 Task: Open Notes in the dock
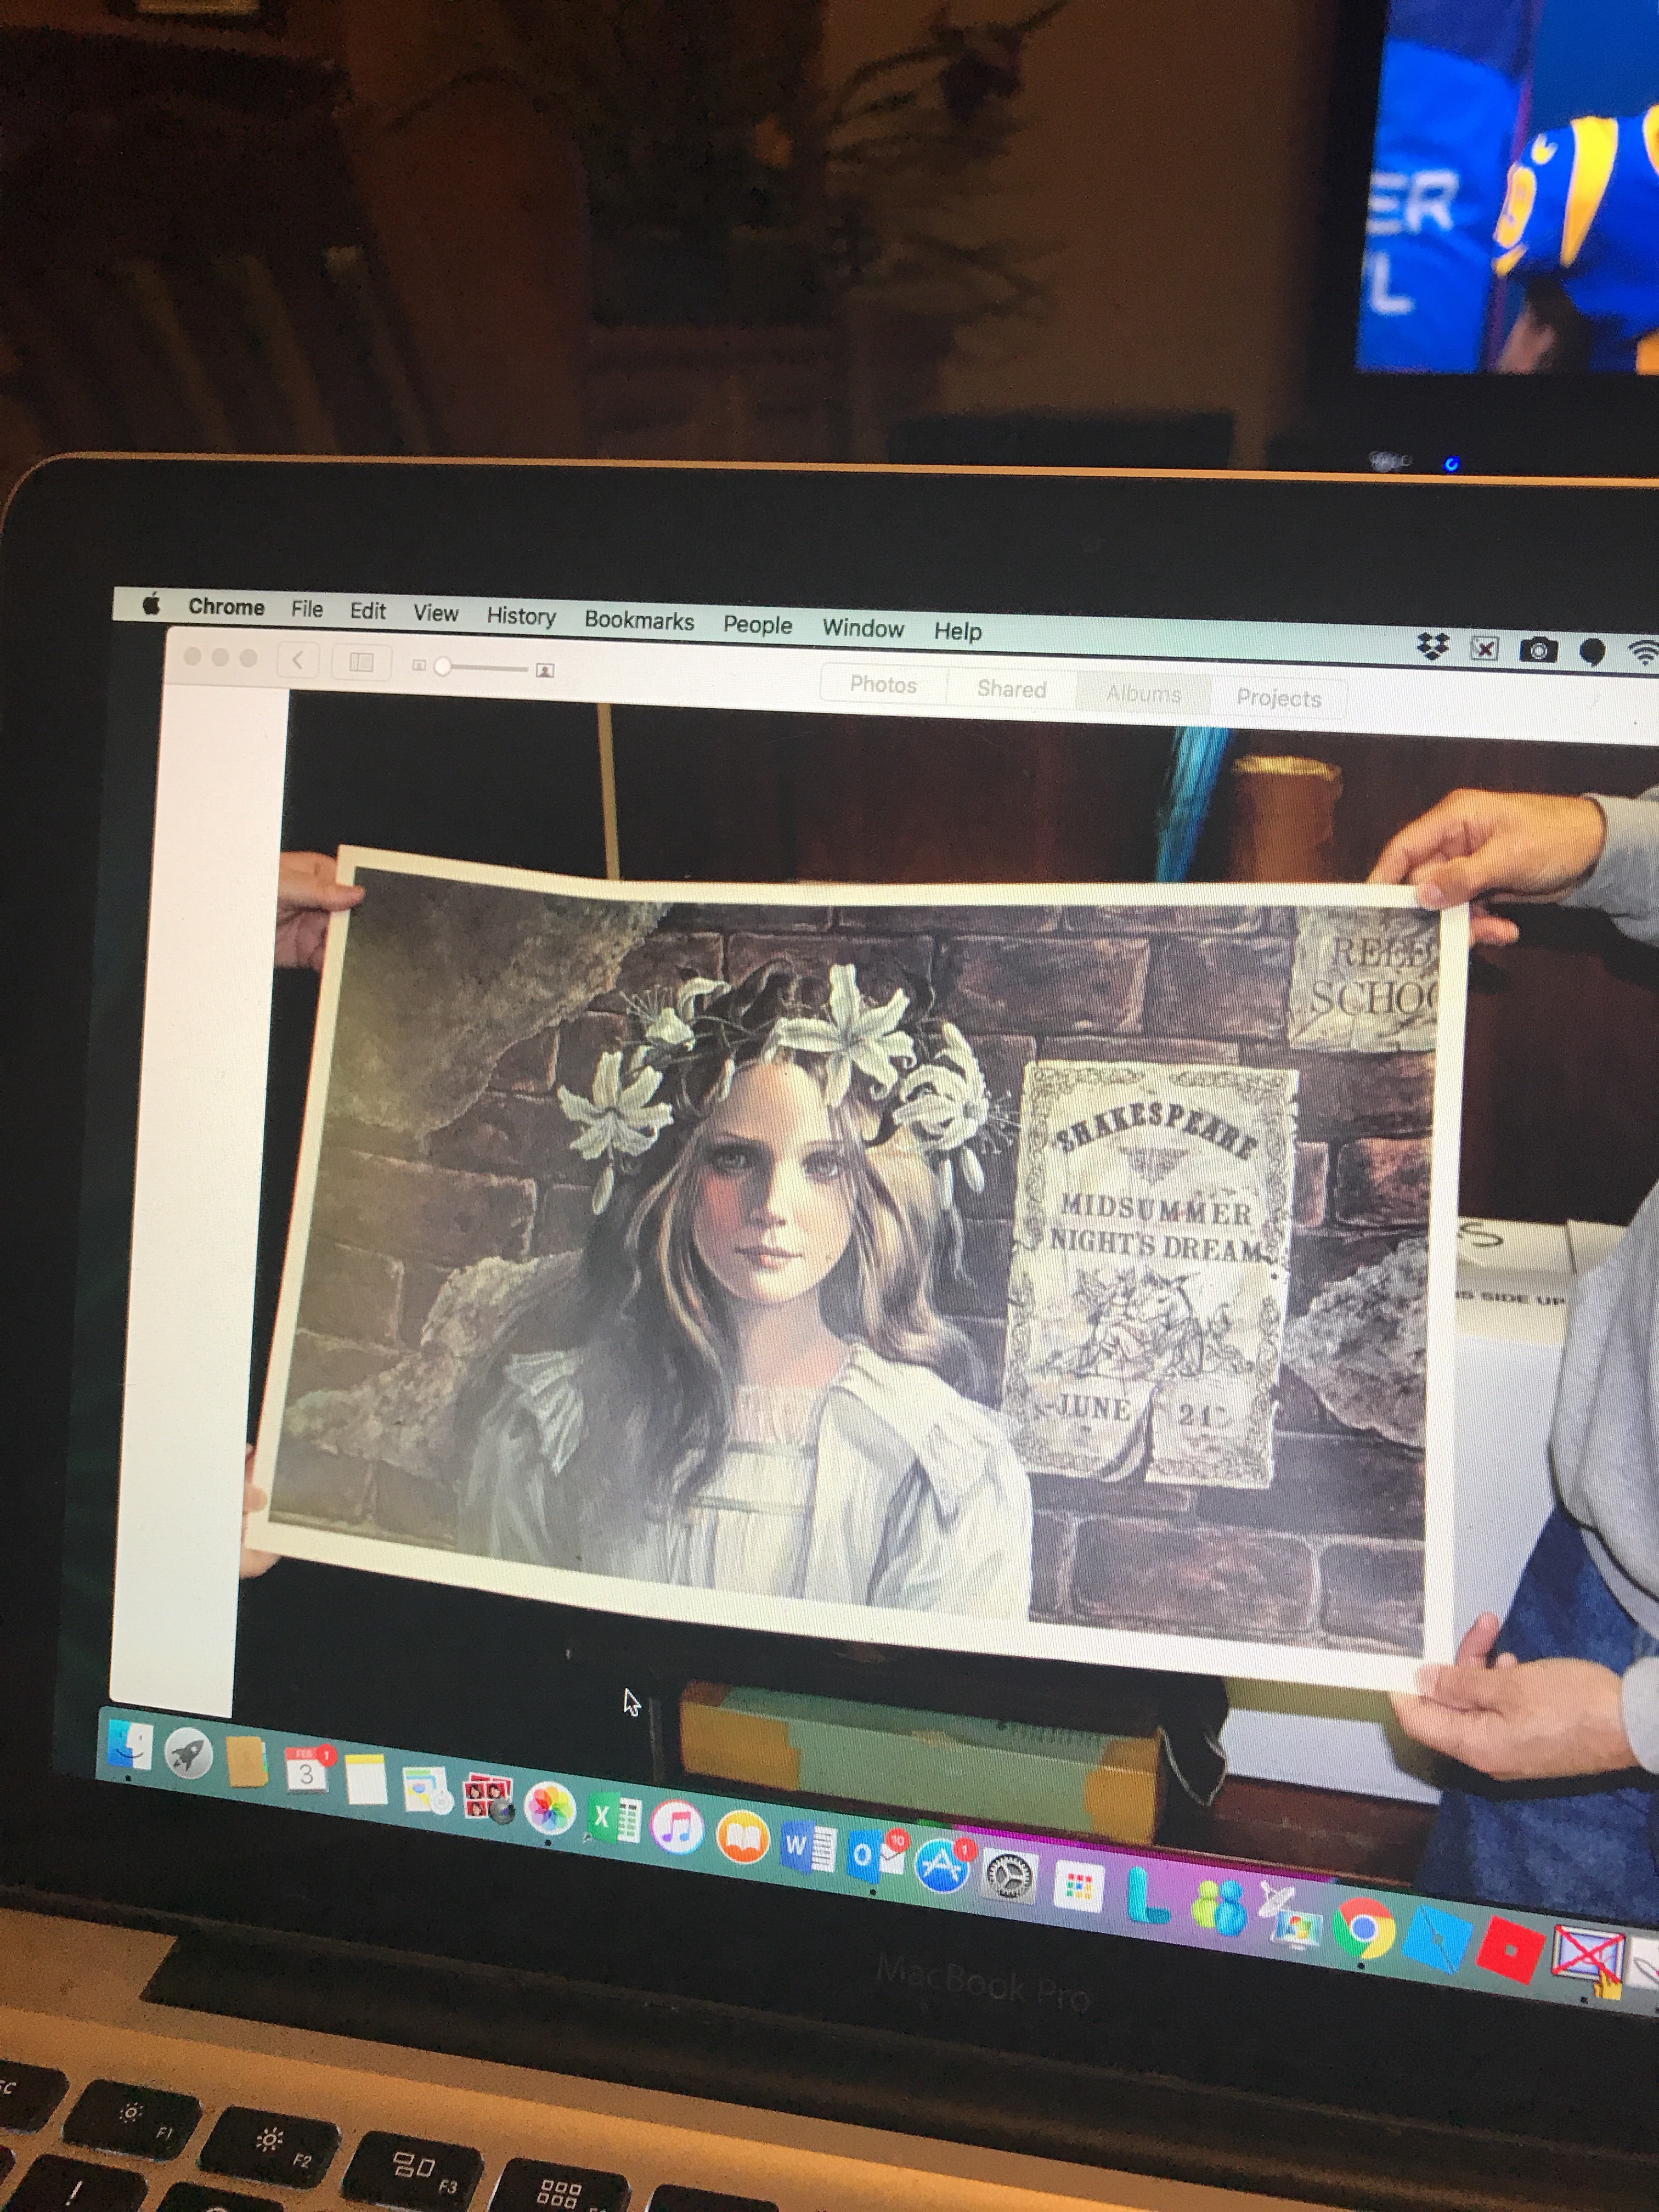coord(366,1778)
